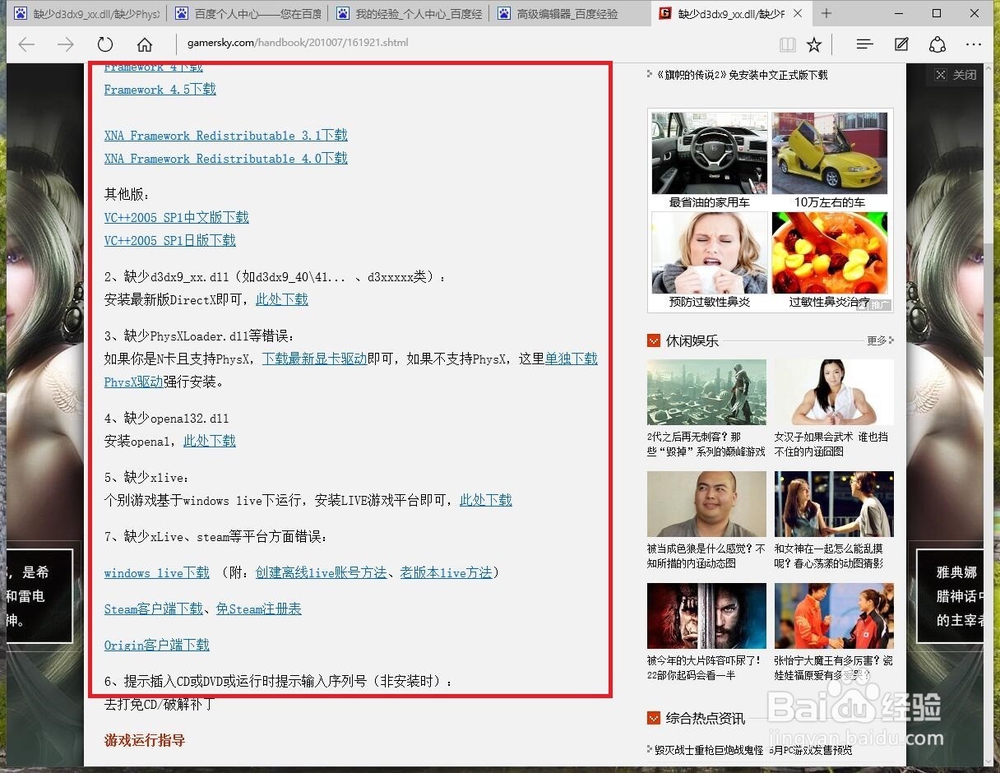
Task: Open XNA Framework Redistributable 4.0下载 link
Action: tap(226, 158)
